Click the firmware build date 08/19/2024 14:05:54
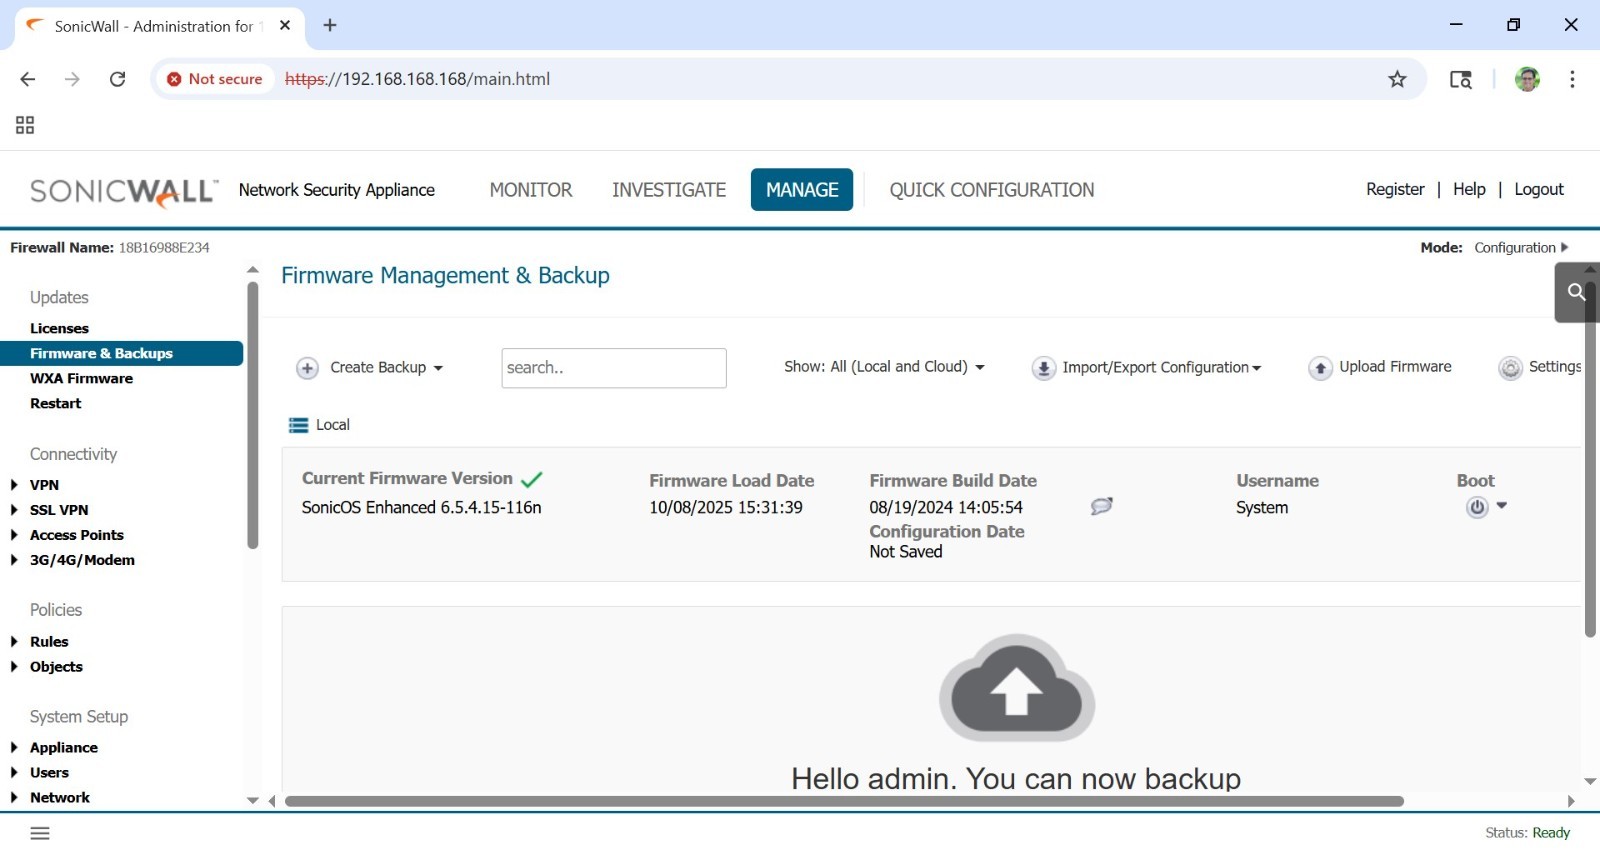Viewport: 1600px width, 850px height. coord(946,507)
